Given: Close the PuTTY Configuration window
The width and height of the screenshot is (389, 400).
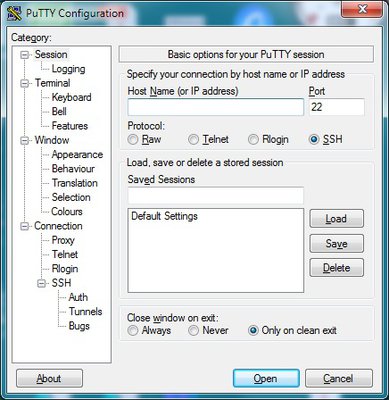Looking at the screenshot, I should pyautogui.click(x=362, y=9).
